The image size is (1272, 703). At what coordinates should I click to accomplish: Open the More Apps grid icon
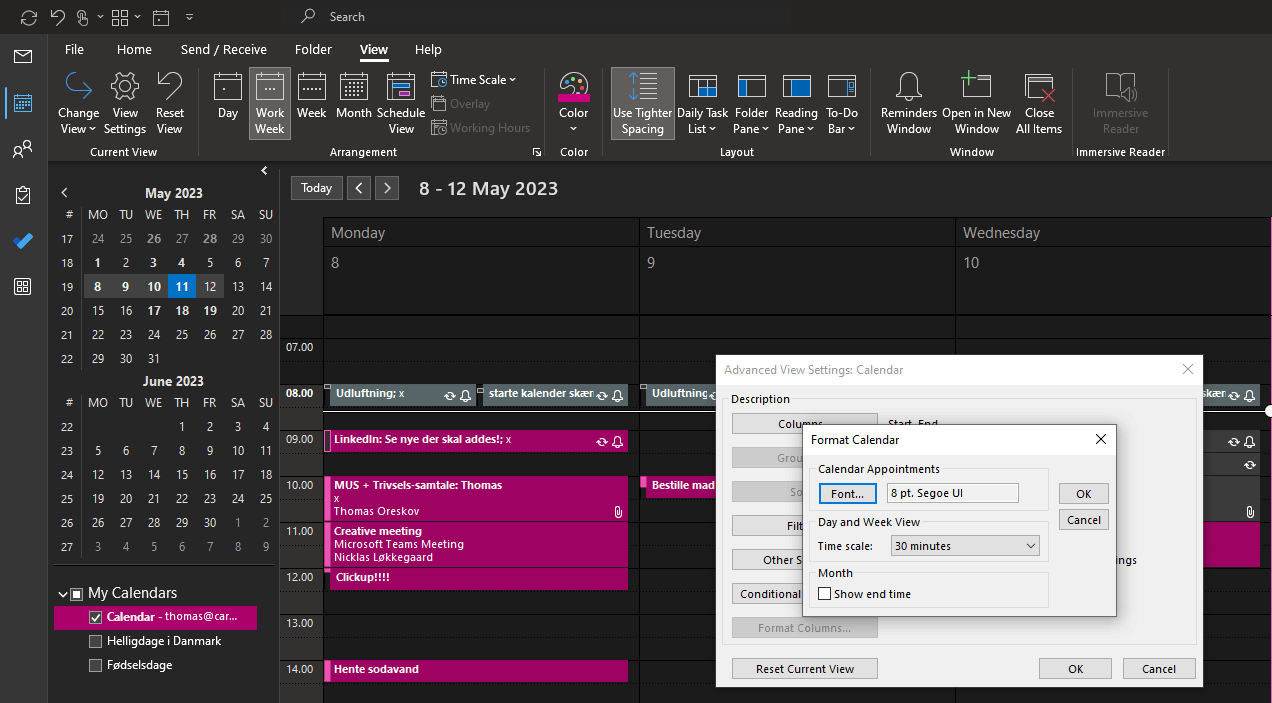(23, 287)
